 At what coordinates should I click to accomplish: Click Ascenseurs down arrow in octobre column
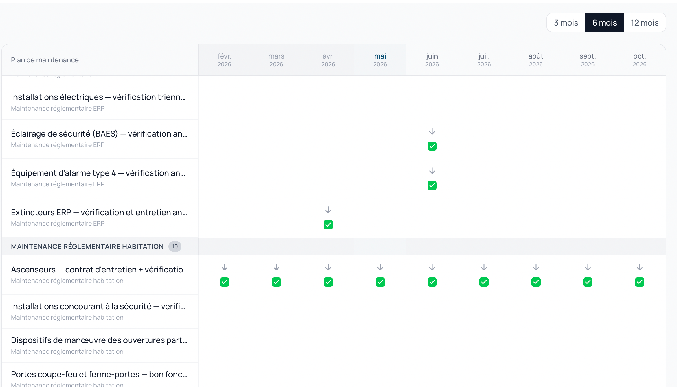(639, 267)
